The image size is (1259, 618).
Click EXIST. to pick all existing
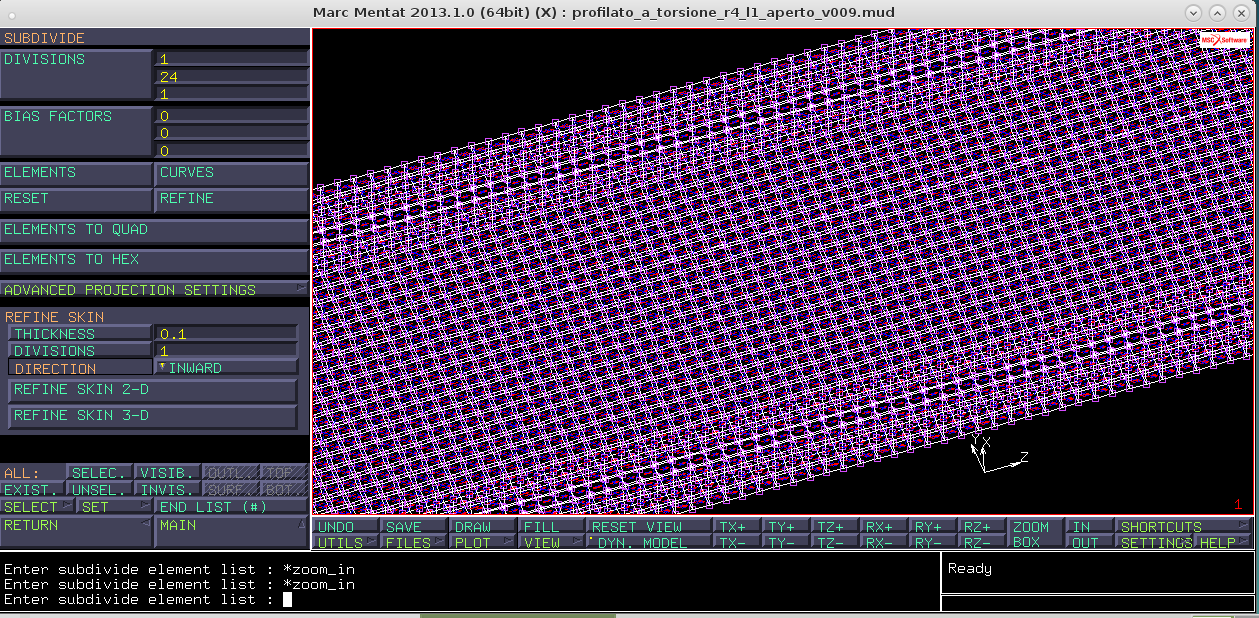pyautogui.click(x=33, y=490)
